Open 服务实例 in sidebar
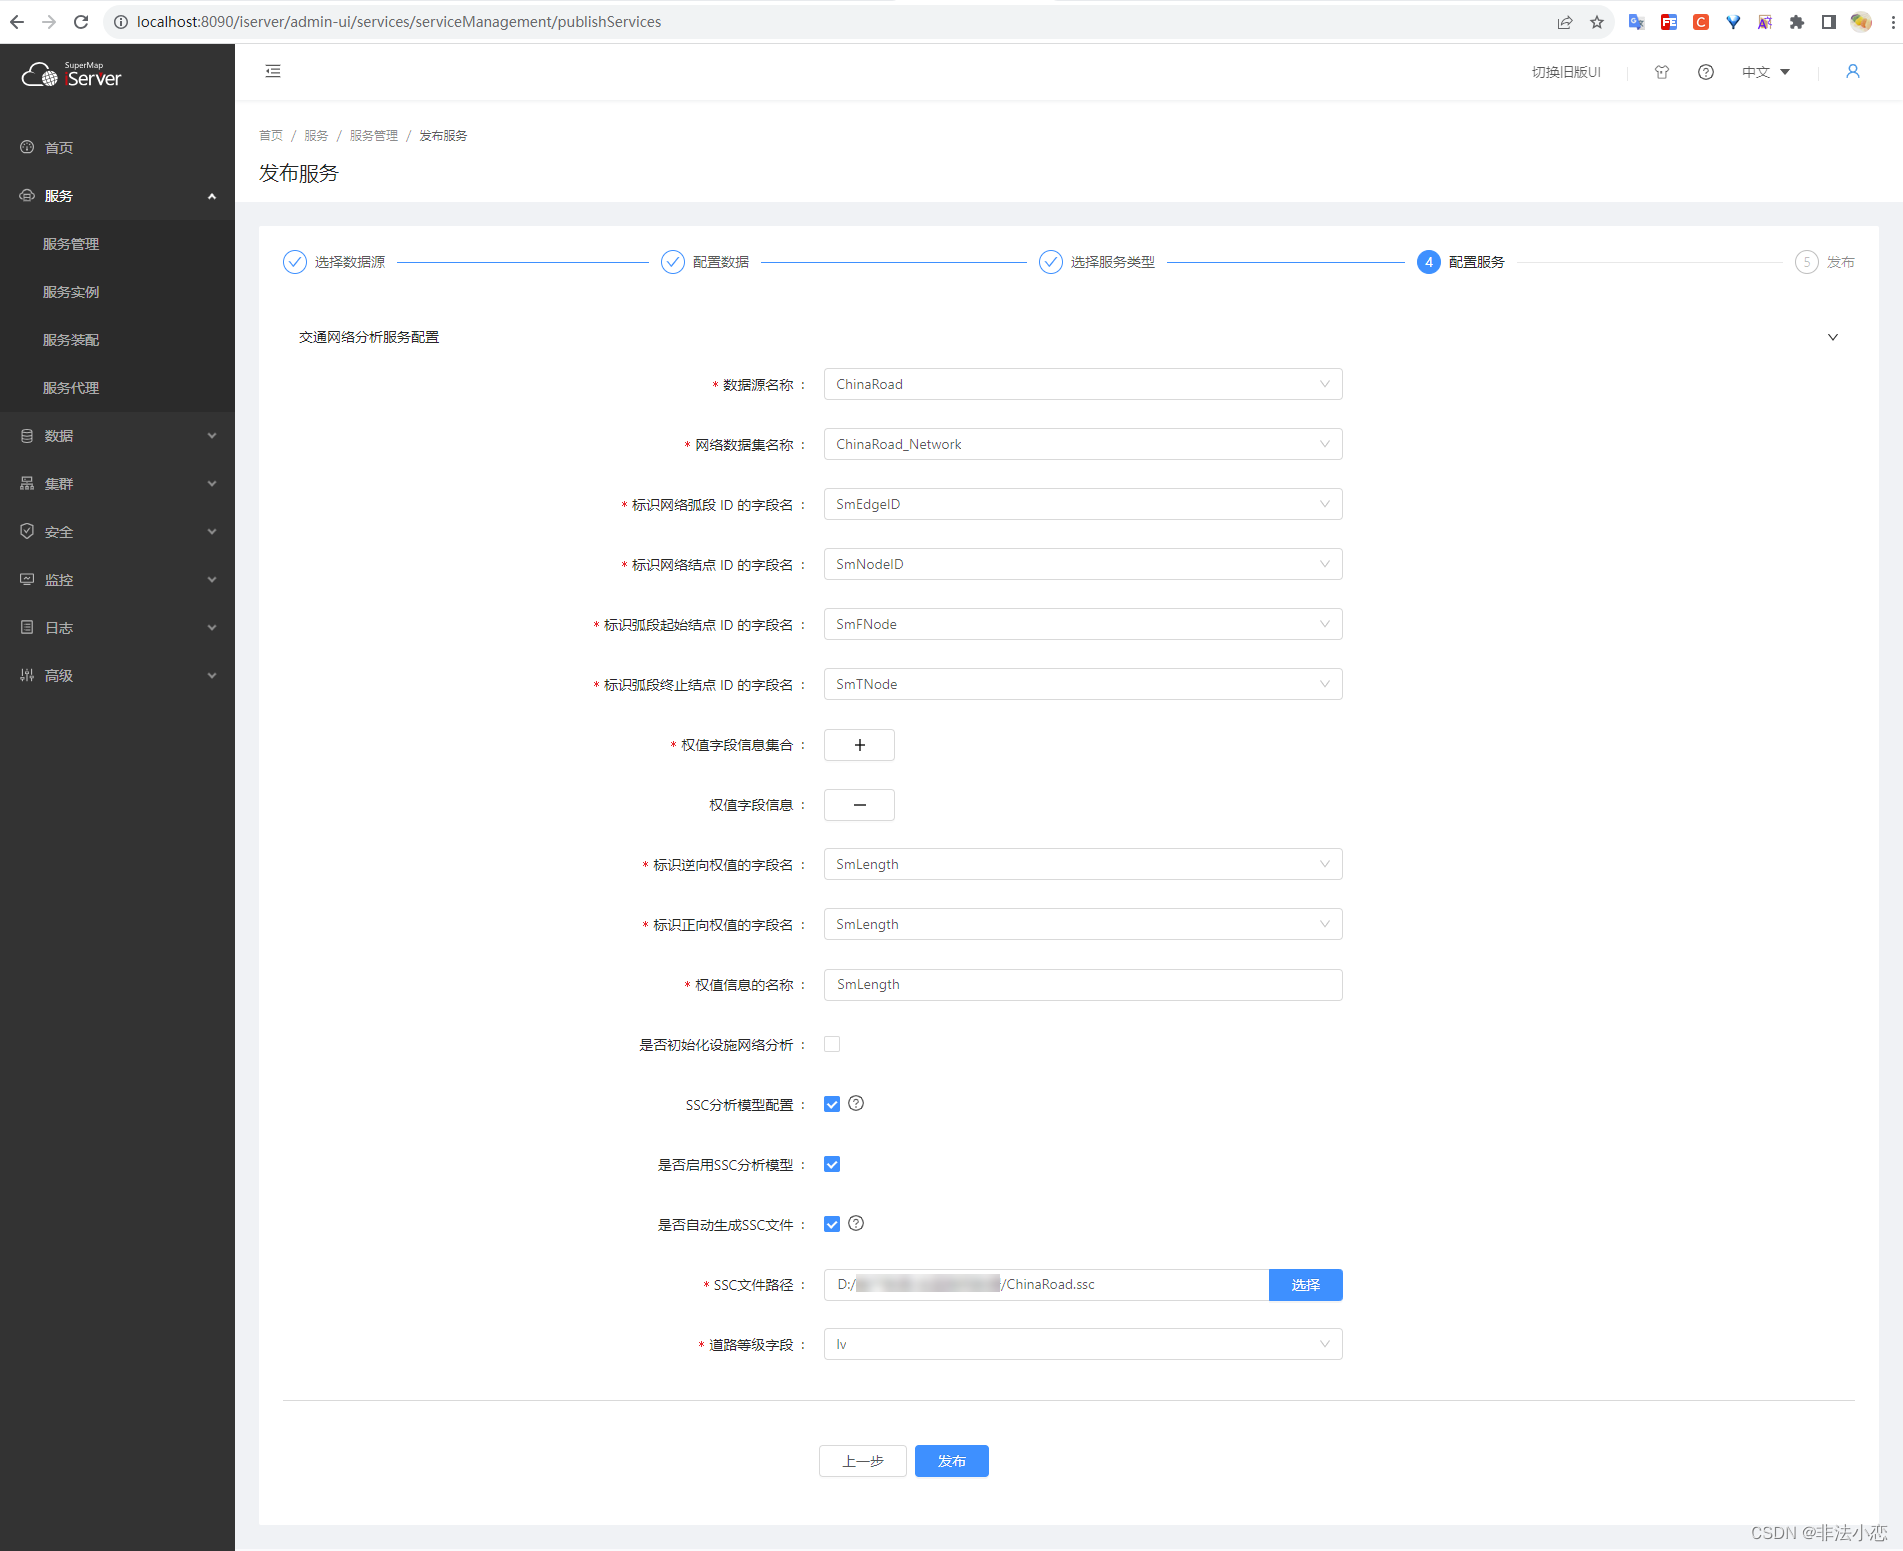Image resolution: width=1903 pixels, height=1551 pixels. point(117,292)
